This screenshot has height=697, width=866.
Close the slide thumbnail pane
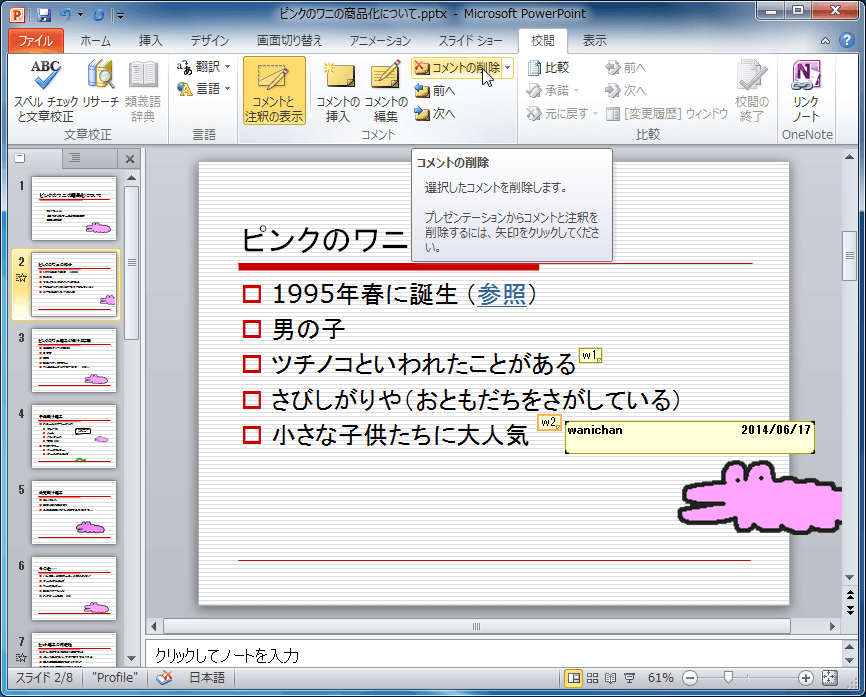click(x=130, y=159)
